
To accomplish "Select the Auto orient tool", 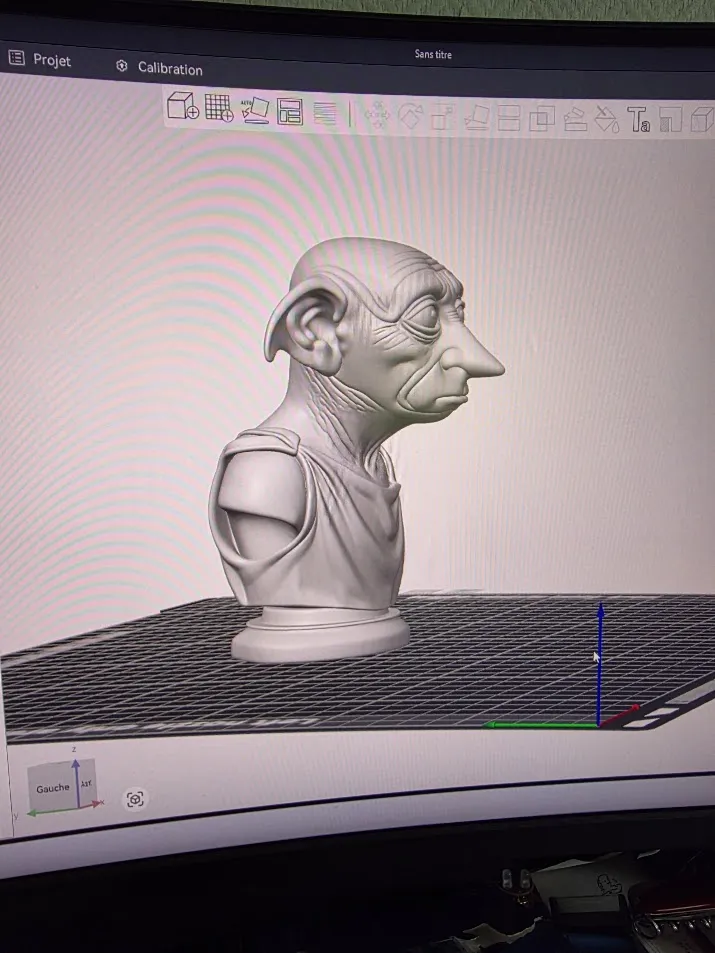I will (x=255, y=110).
